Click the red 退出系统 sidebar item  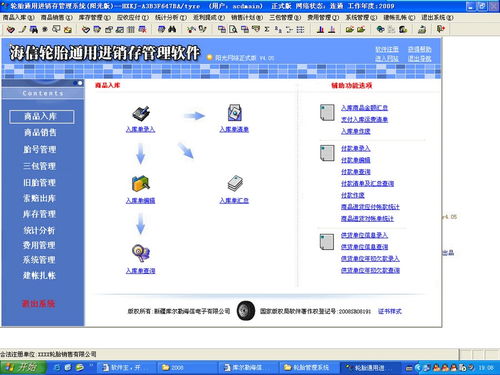pos(38,304)
